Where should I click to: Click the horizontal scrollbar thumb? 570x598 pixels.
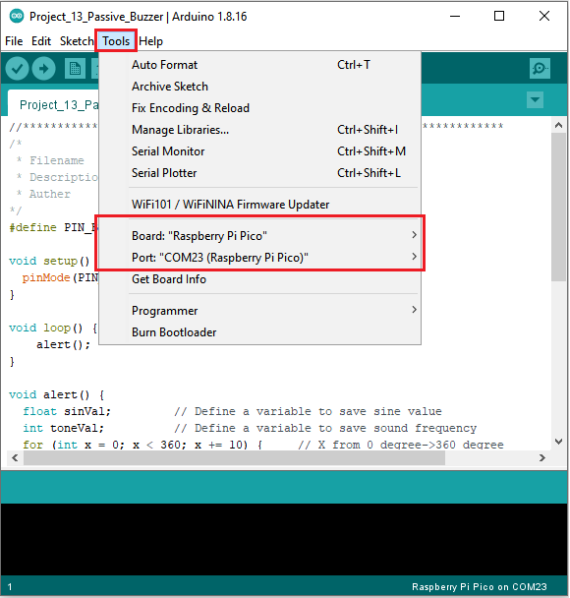tap(234, 457)
